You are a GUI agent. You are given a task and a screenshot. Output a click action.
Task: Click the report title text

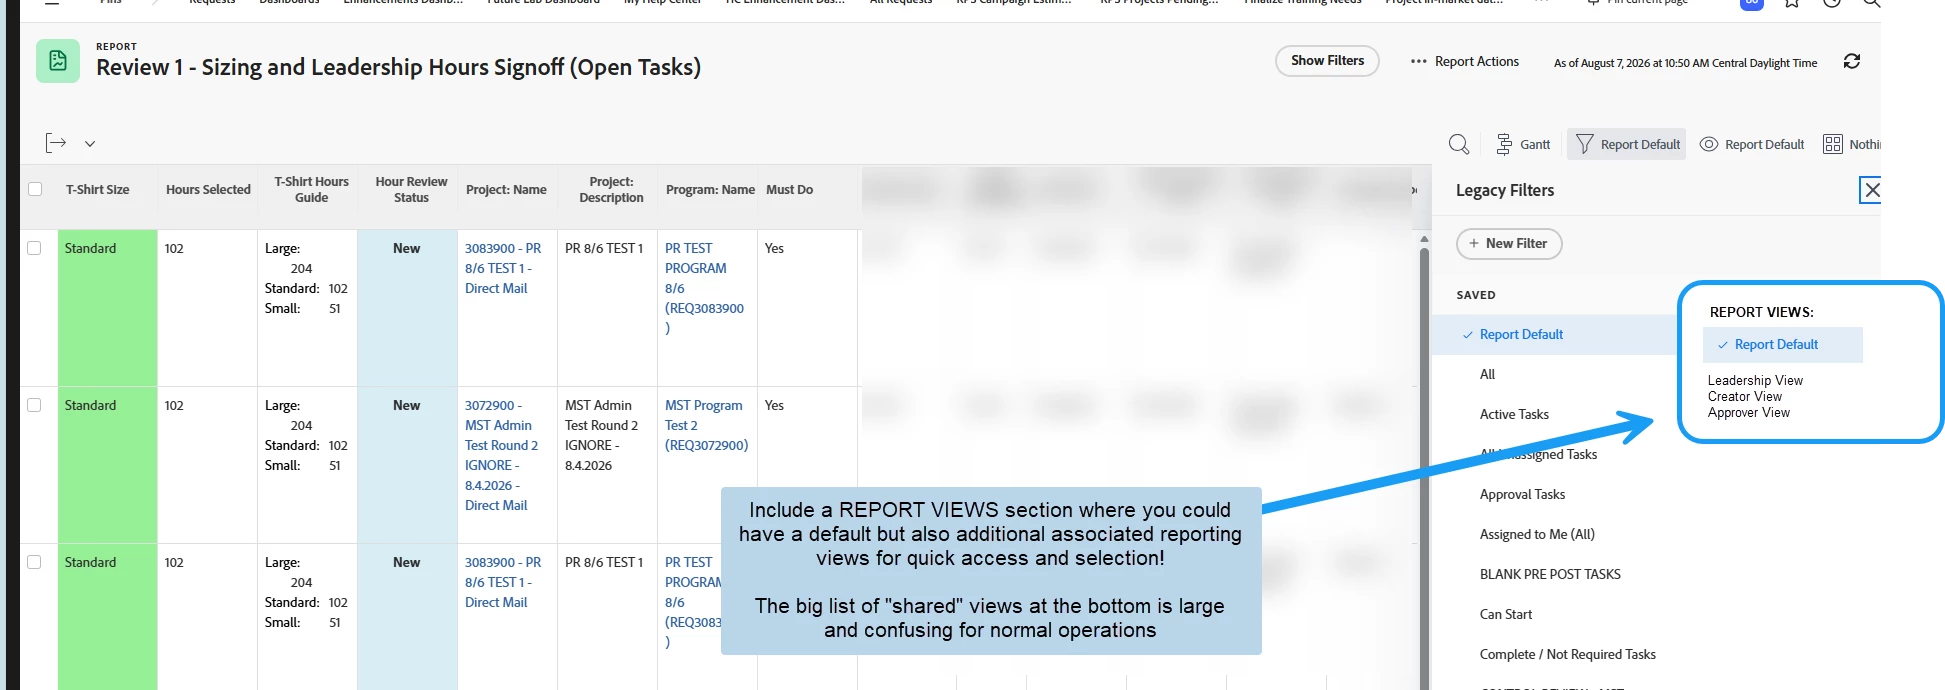(398, 67)
